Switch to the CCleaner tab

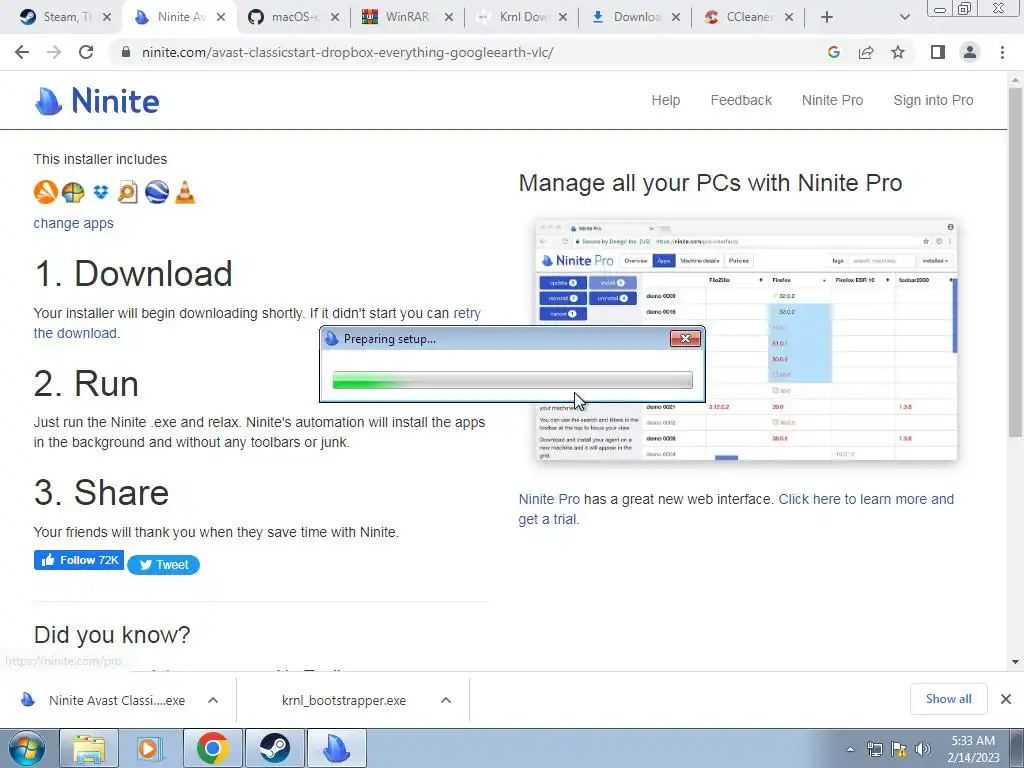[x=749, y=17]
